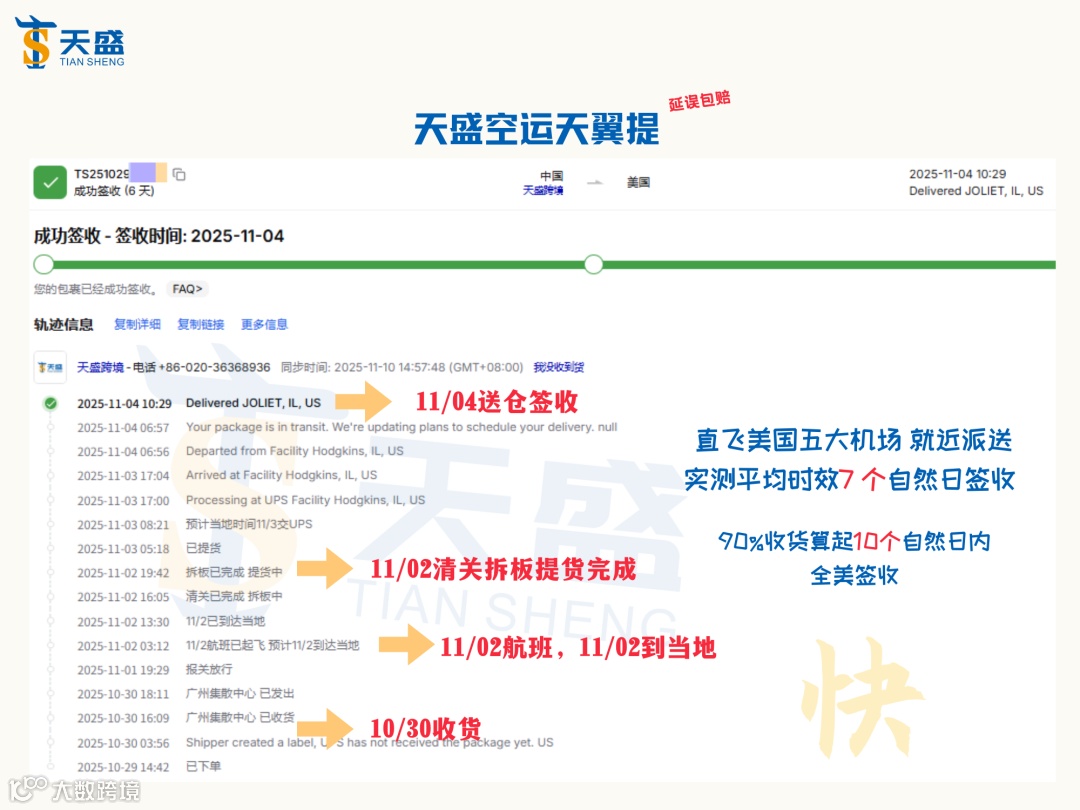Click 更多信息 link
Viewport: 1080px width, 810px height.
[x=264, y=324]
